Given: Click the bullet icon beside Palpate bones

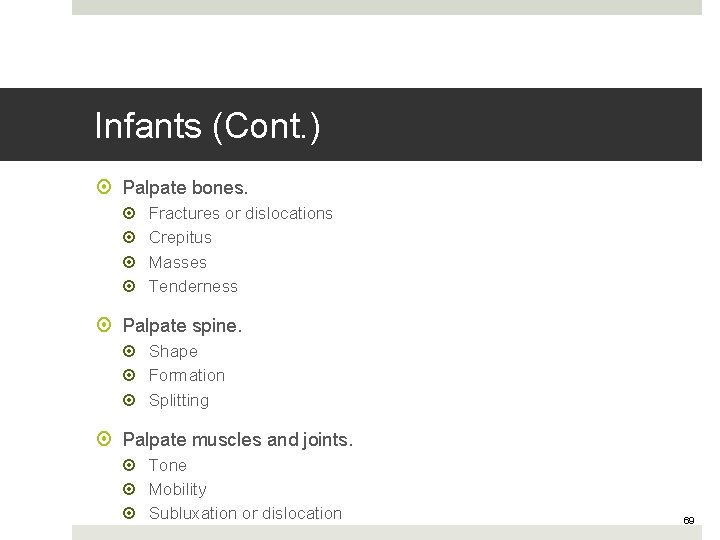Looking at the screenshot, I should pyautogui.click(x=106, y=187).
